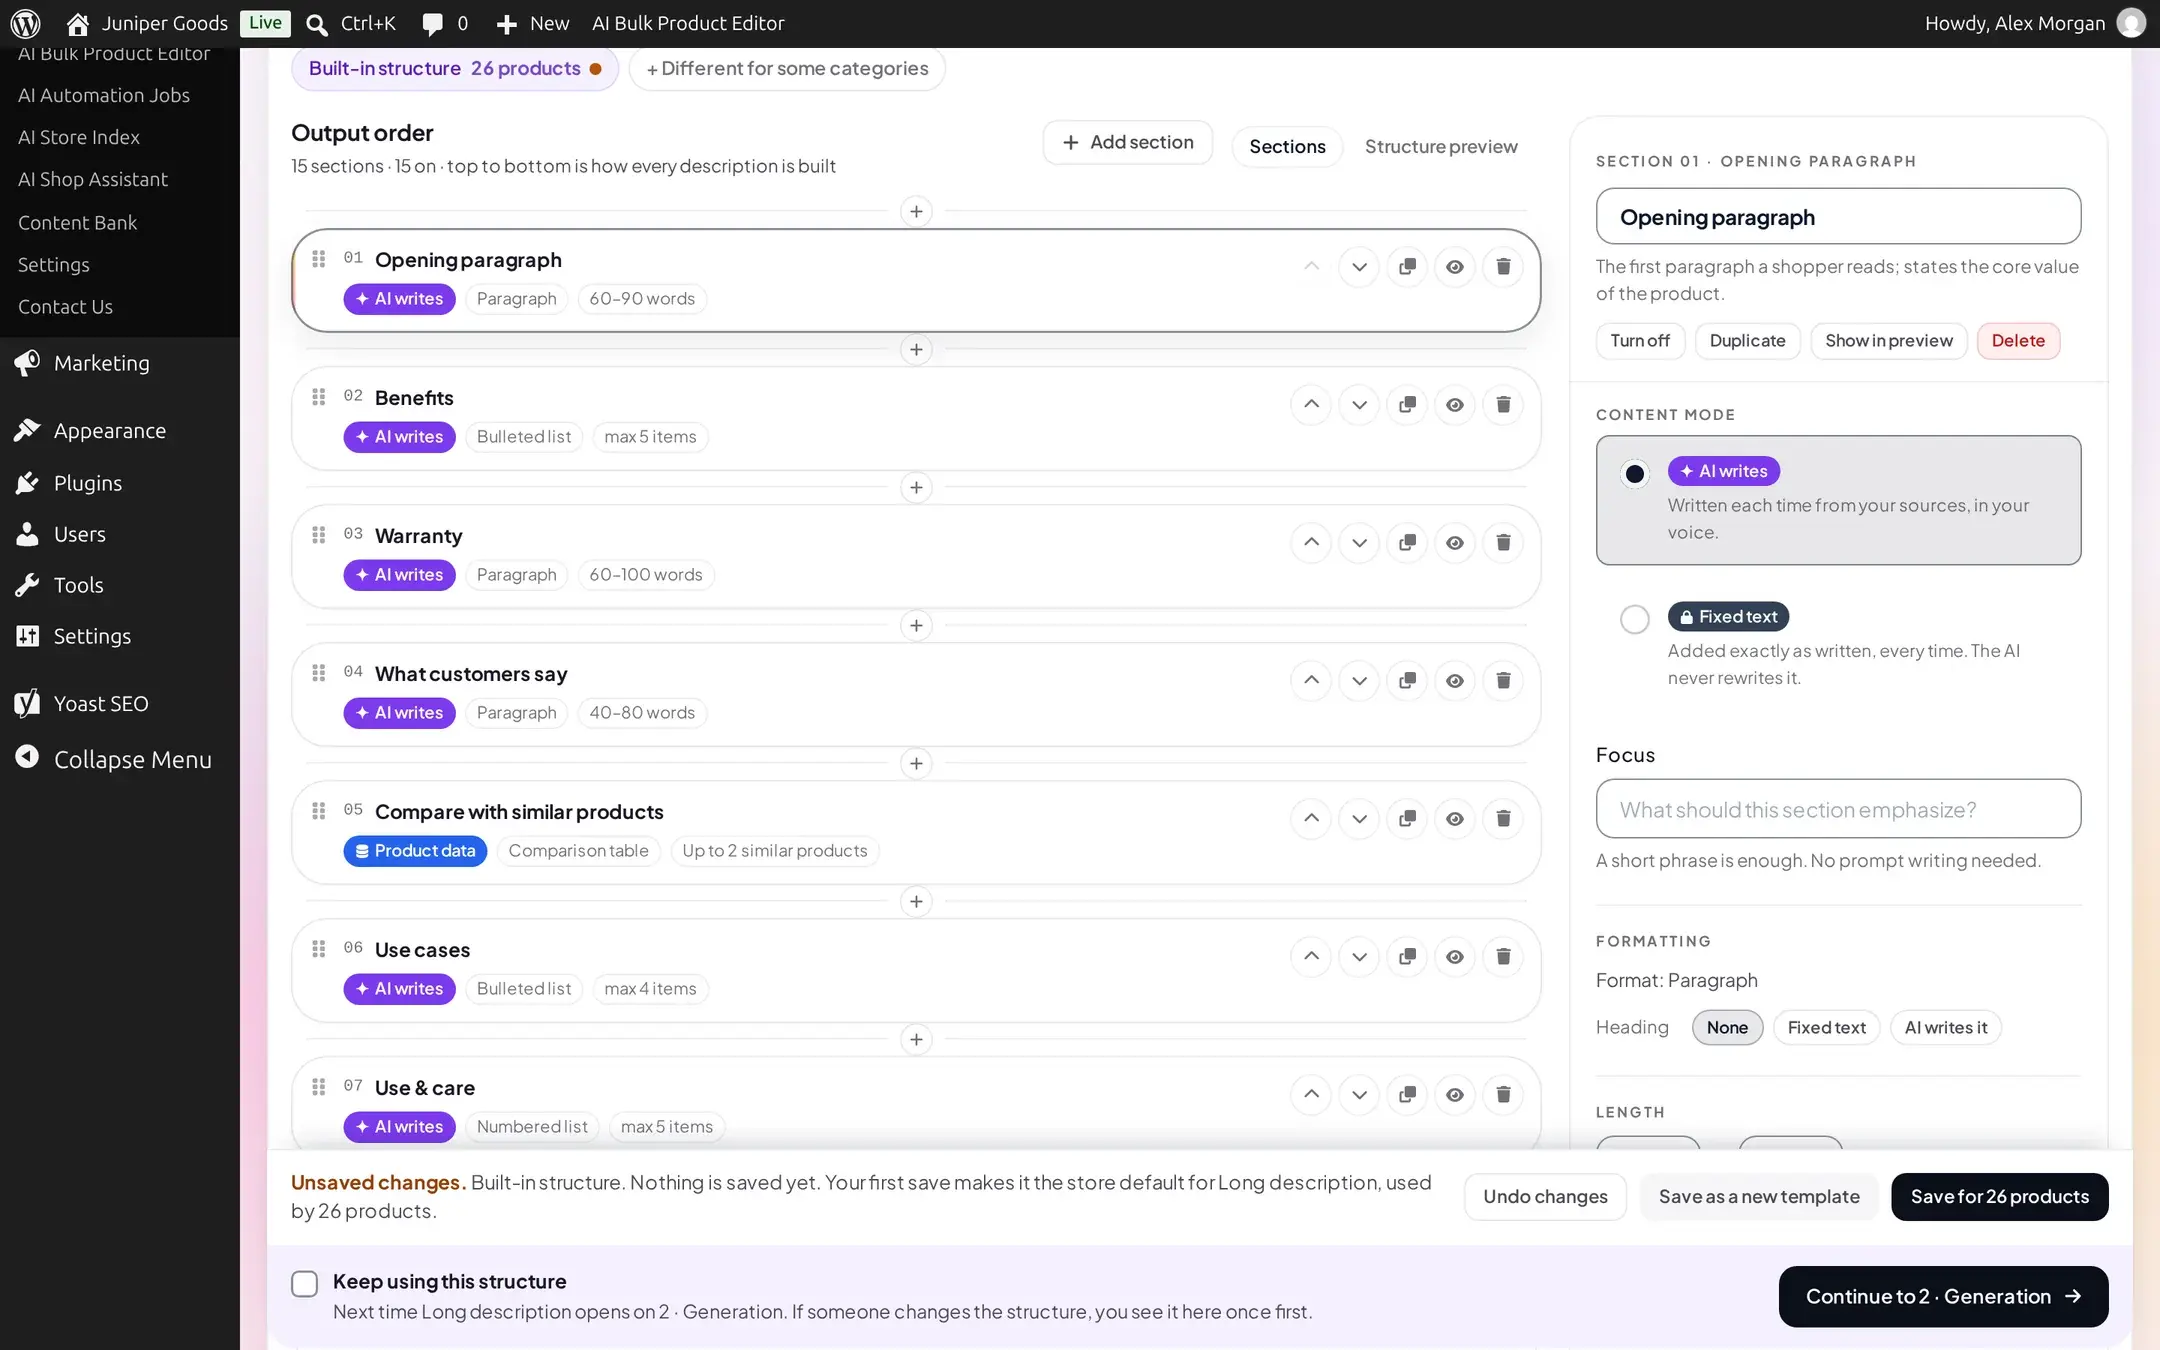Click trash icon on What customers say
The image size is (2160, 1350).
click(x=1503, y=681)
